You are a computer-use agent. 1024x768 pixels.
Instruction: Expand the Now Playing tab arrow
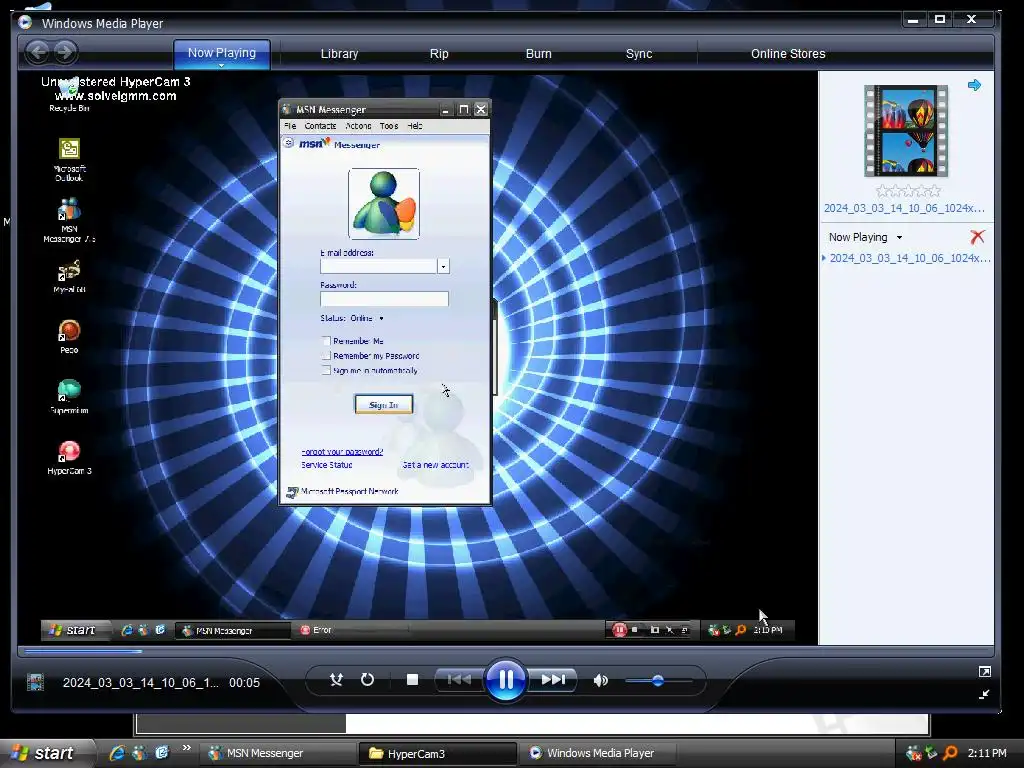point(221,65)
